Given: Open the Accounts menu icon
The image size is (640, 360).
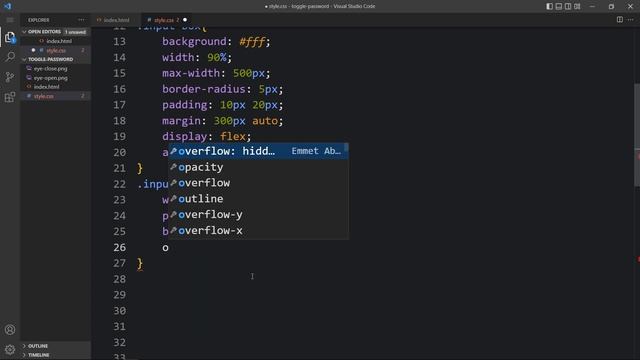Looking at the screenshot, I should point(10,329).
